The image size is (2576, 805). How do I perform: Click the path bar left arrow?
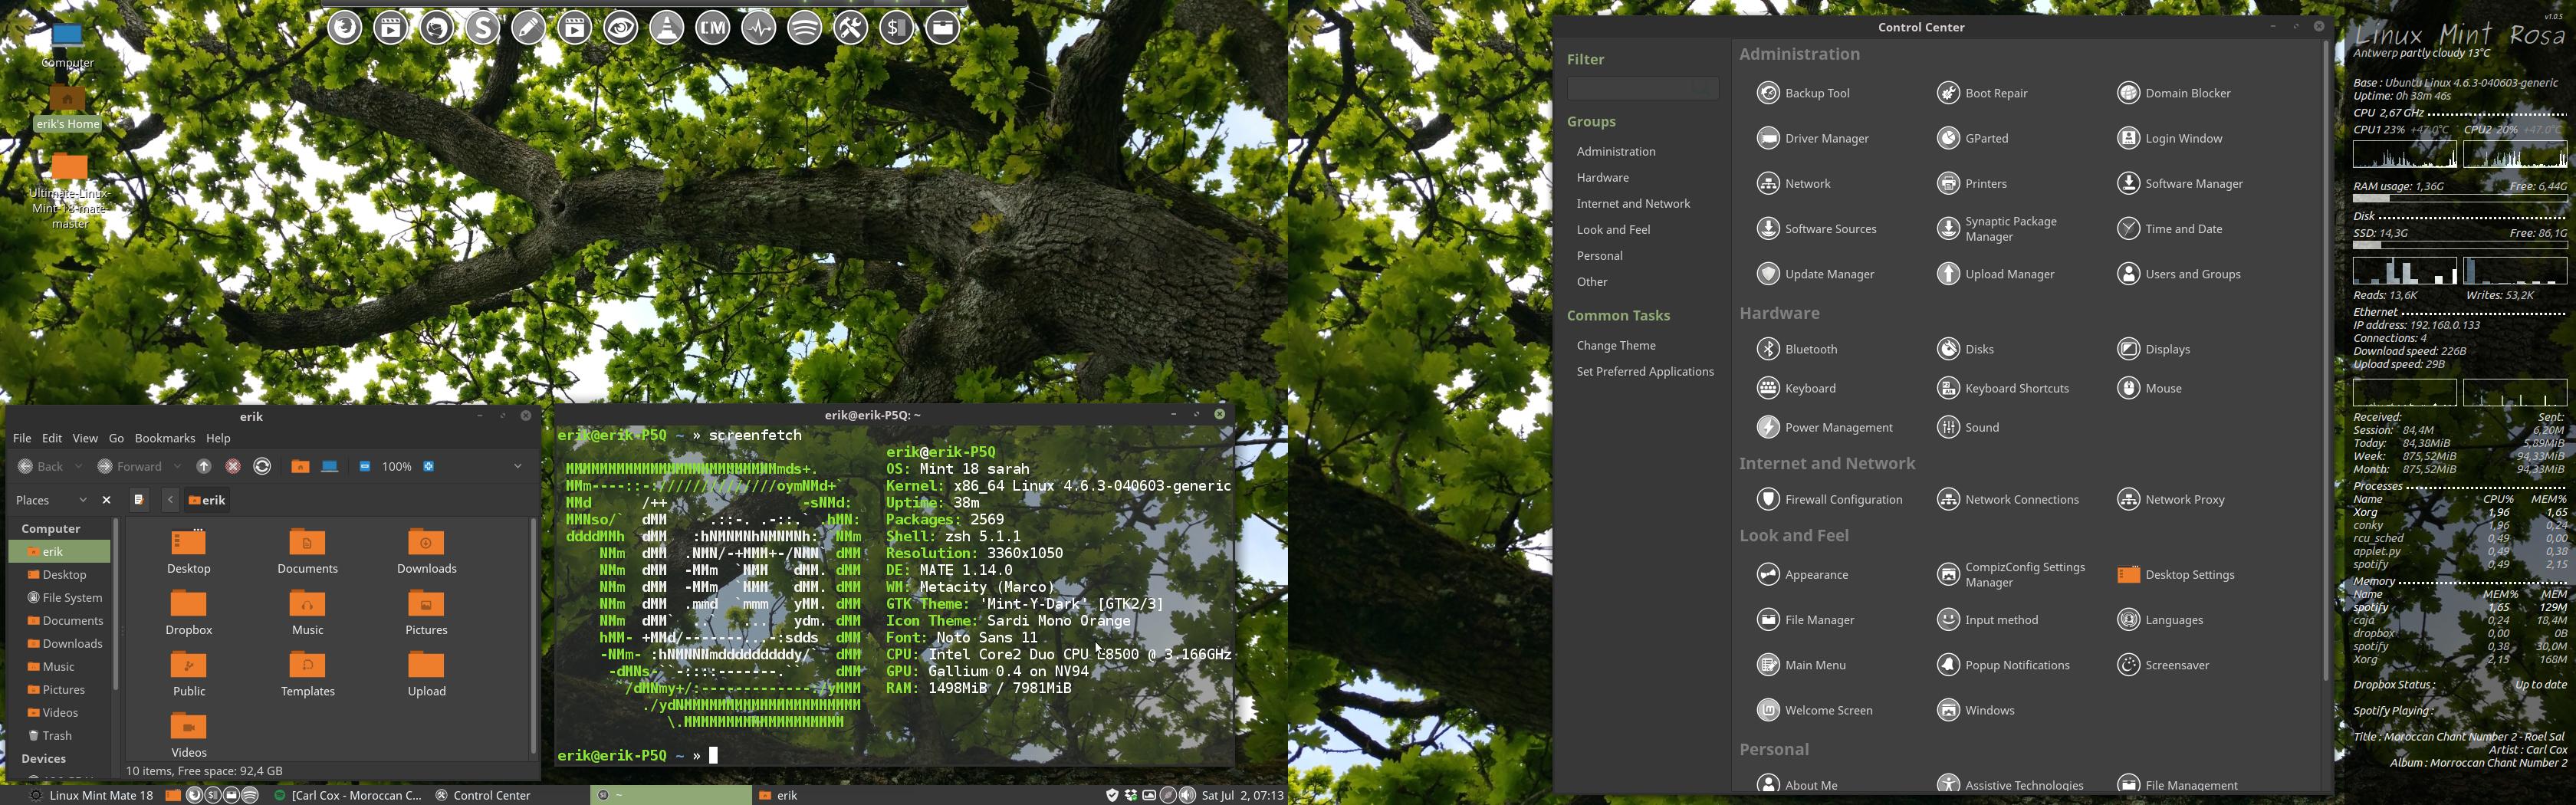click(170, 500)
